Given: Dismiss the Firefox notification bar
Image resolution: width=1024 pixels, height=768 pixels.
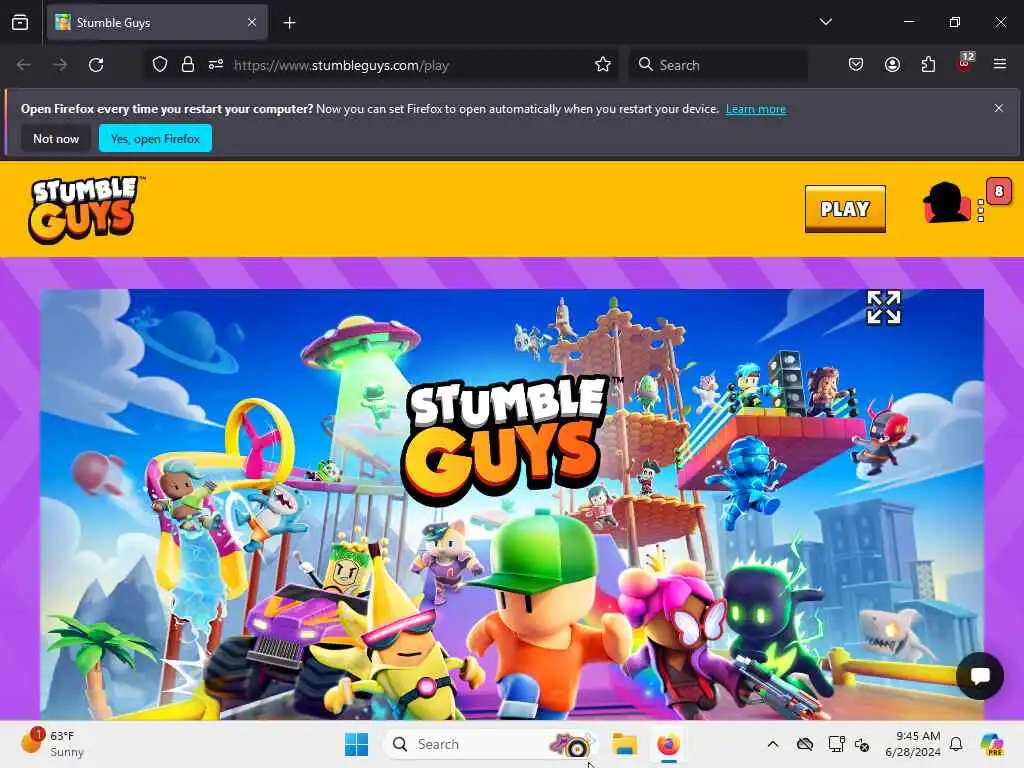Looking at the screenshot, I should coord(999,108).
